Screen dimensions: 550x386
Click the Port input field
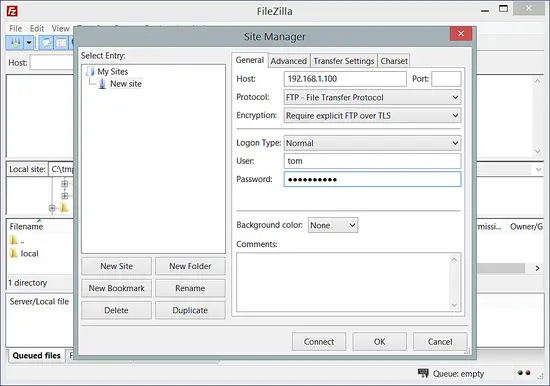(446, 79)
